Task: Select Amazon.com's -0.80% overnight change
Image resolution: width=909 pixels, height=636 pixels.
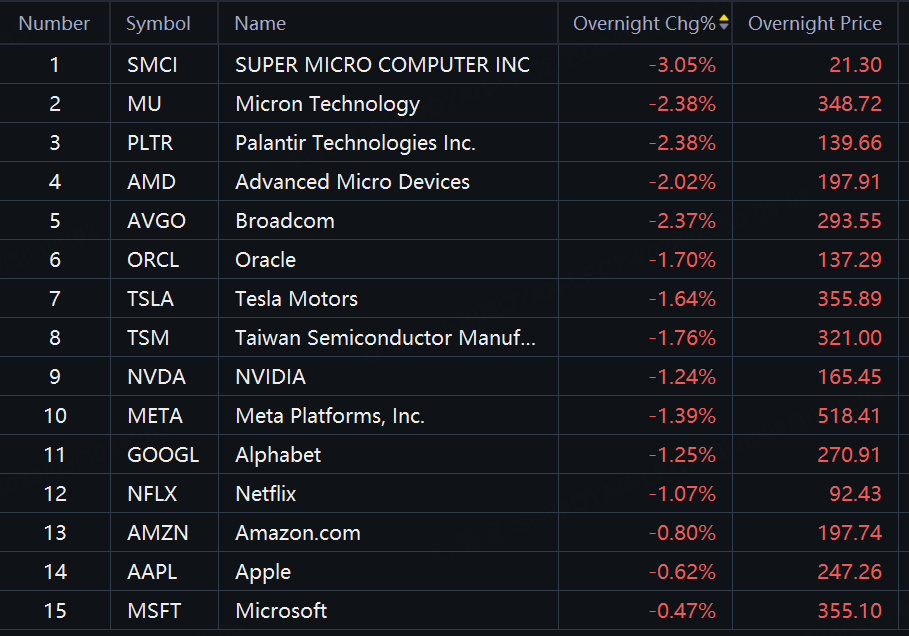Action: 682,533
